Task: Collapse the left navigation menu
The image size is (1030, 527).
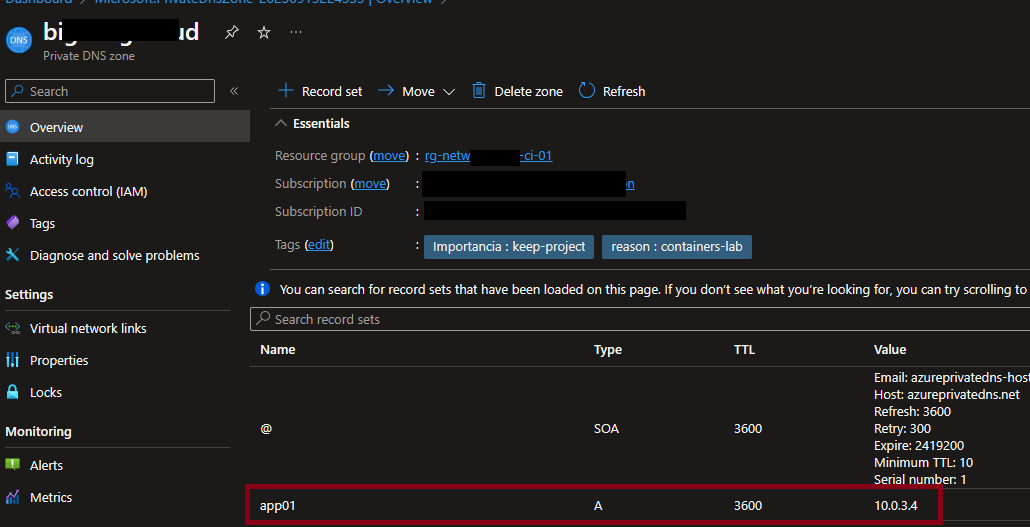Action: 234,91
